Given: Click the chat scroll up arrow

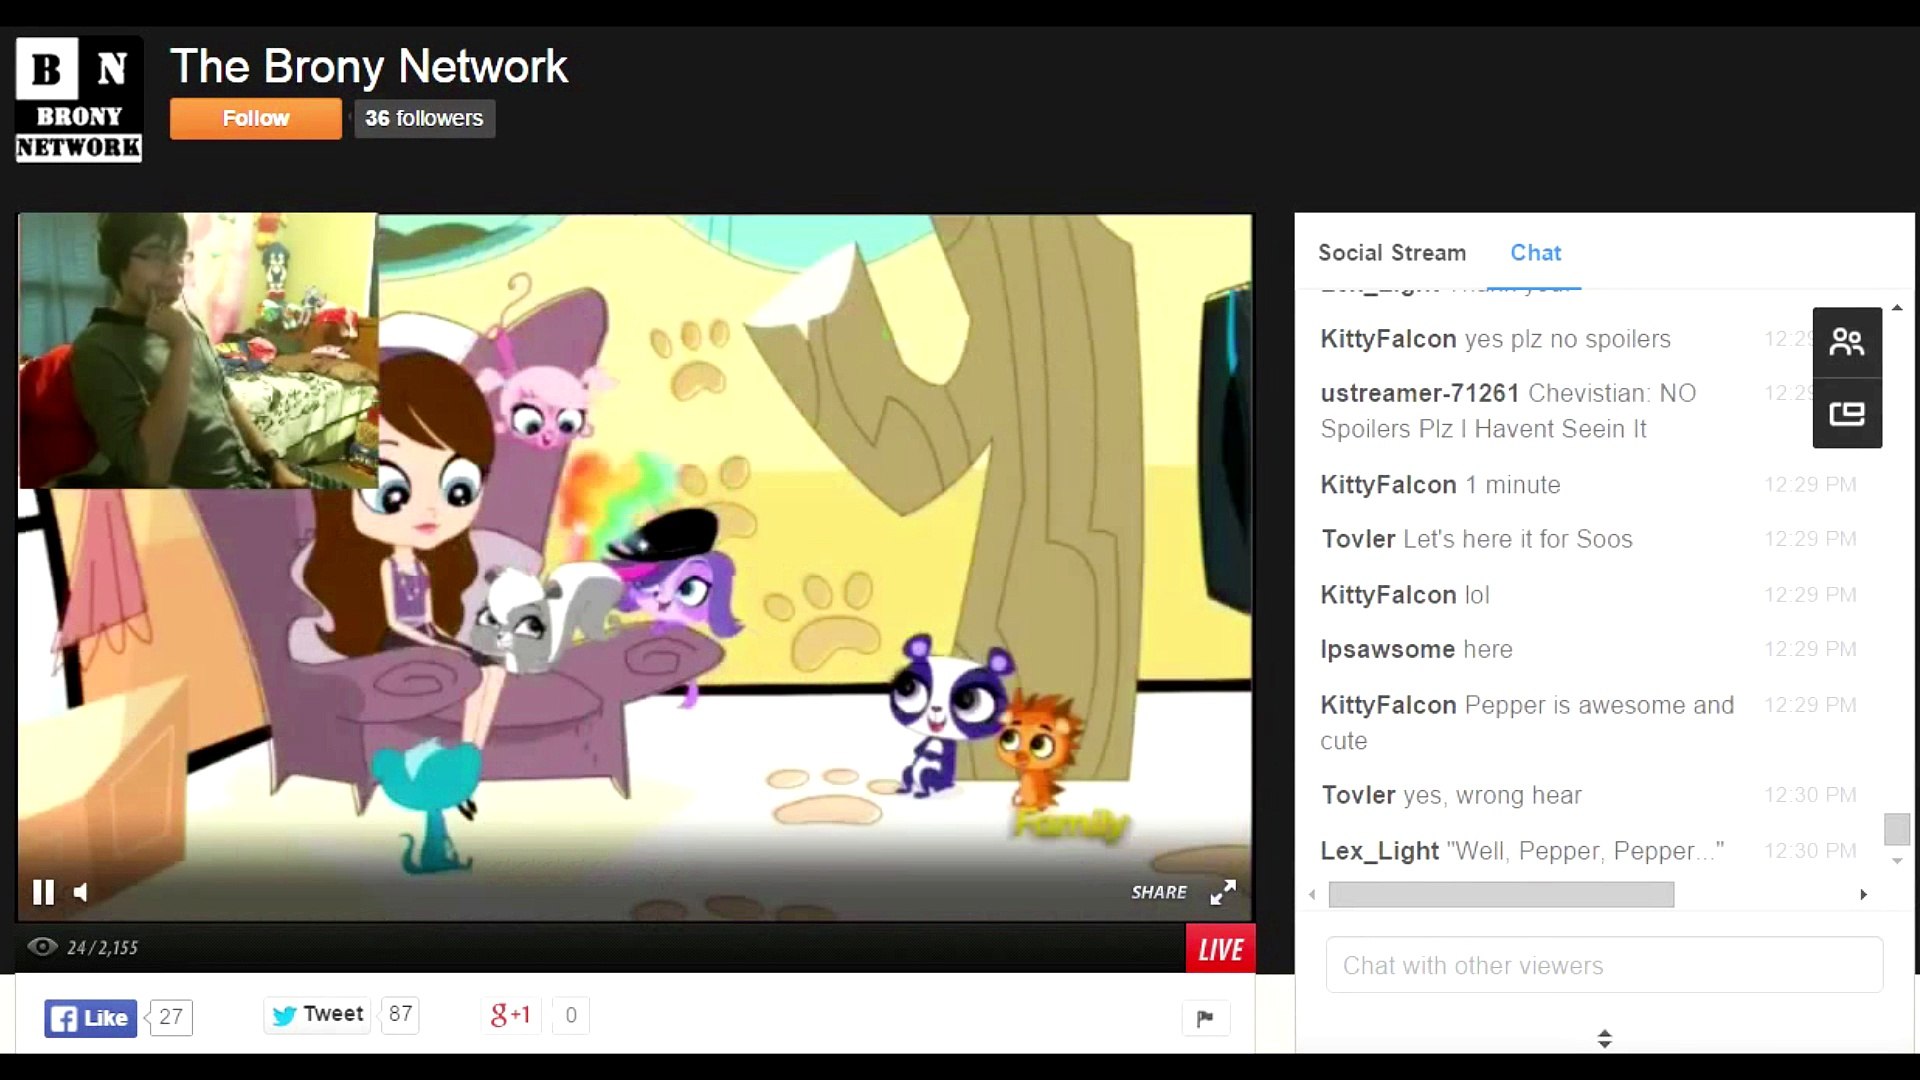Looking at the screenshot, I should click(x=1897, y=307).
